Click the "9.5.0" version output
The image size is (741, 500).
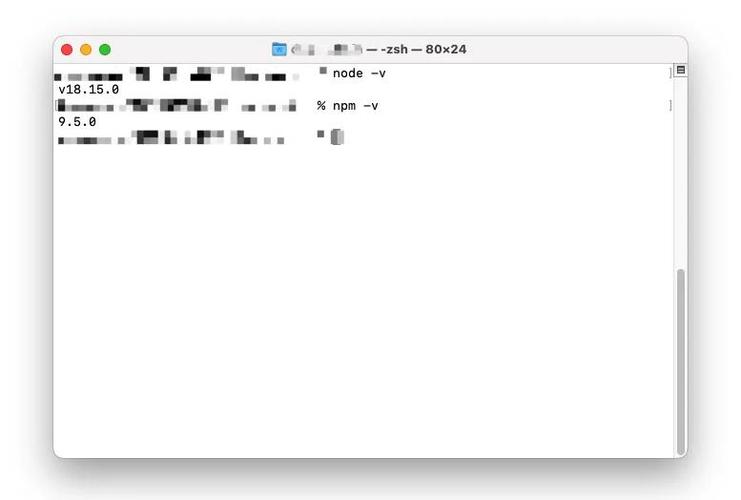[77, 121]
